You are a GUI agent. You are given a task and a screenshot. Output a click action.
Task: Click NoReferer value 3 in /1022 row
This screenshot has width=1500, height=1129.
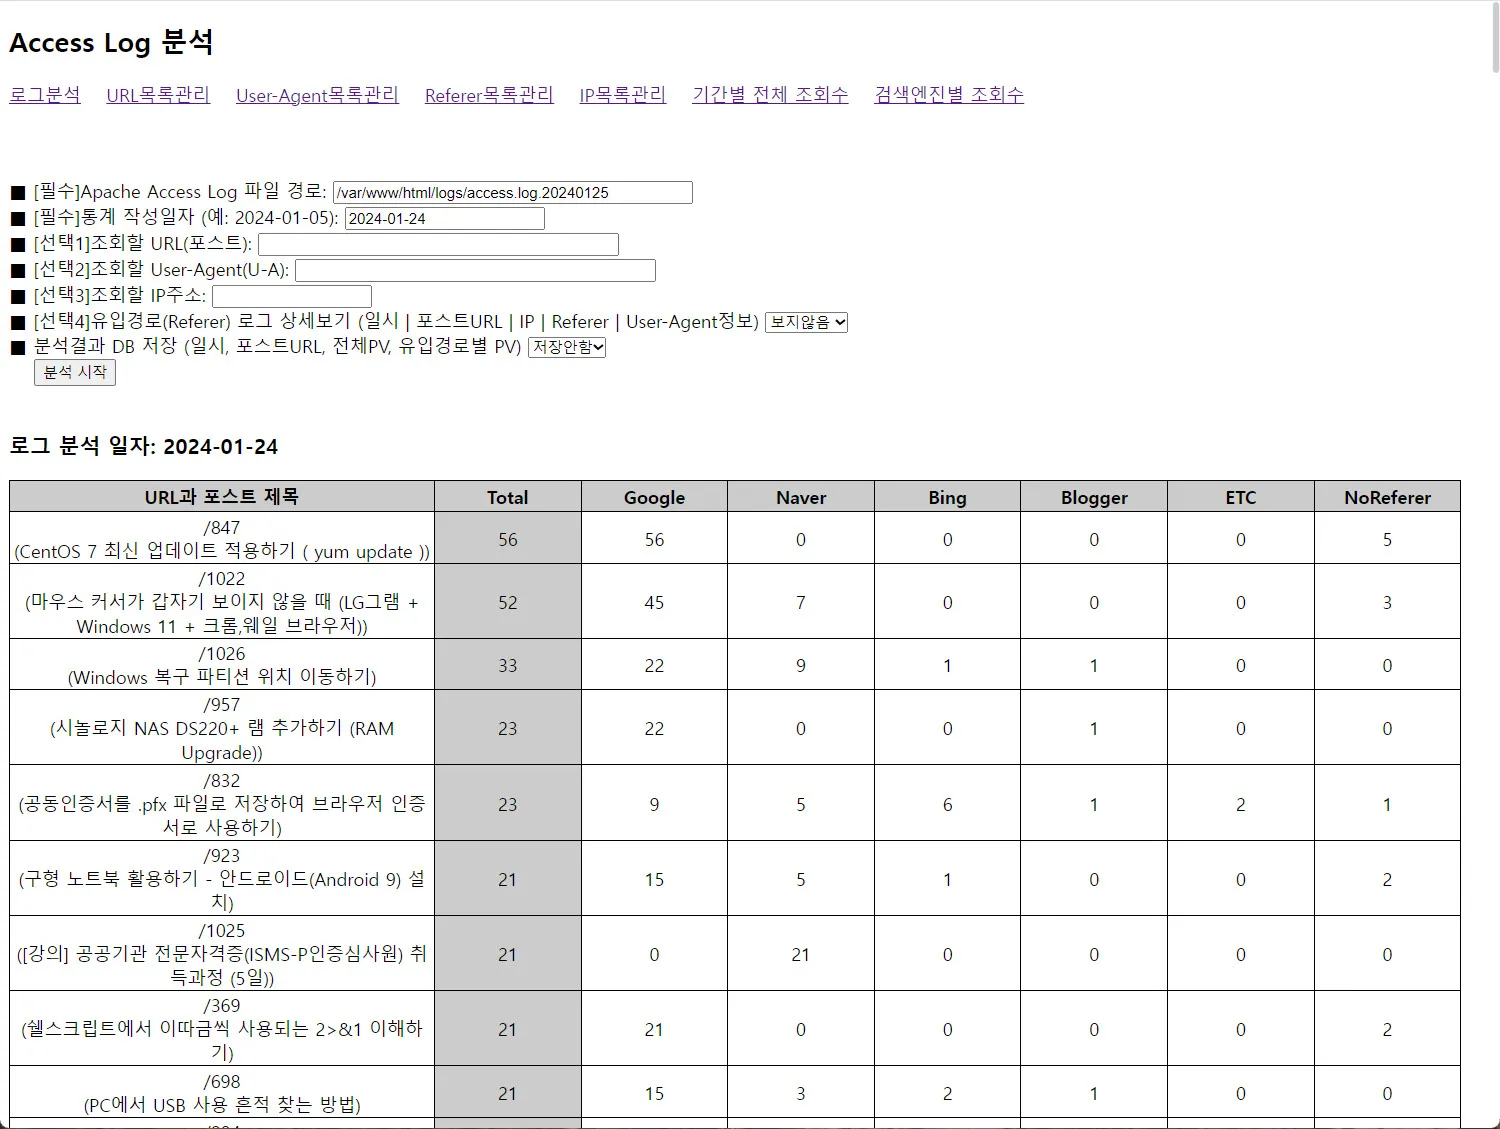click(x=1387, y=602)
